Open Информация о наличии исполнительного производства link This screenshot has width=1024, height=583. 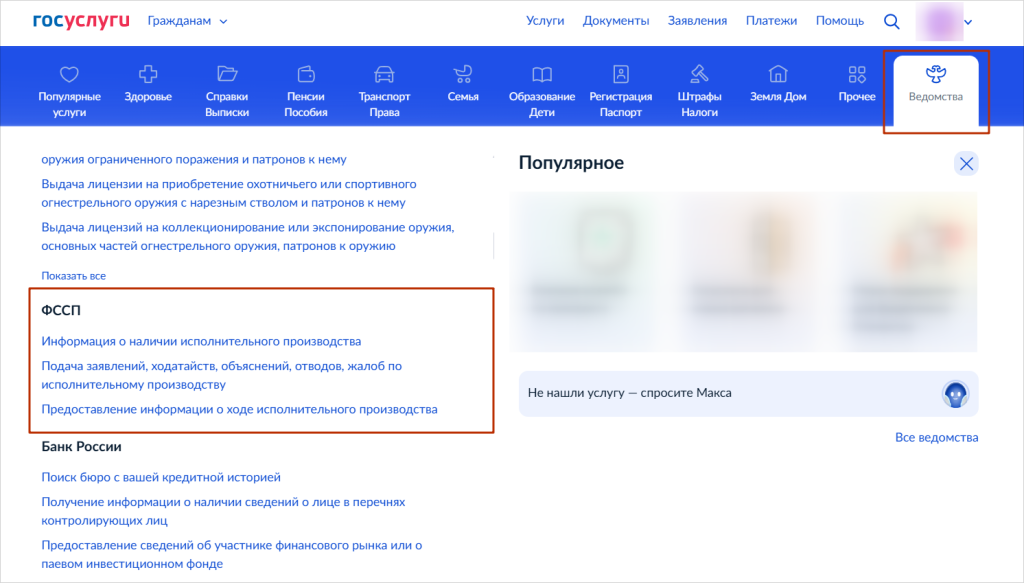pos(201,341)
